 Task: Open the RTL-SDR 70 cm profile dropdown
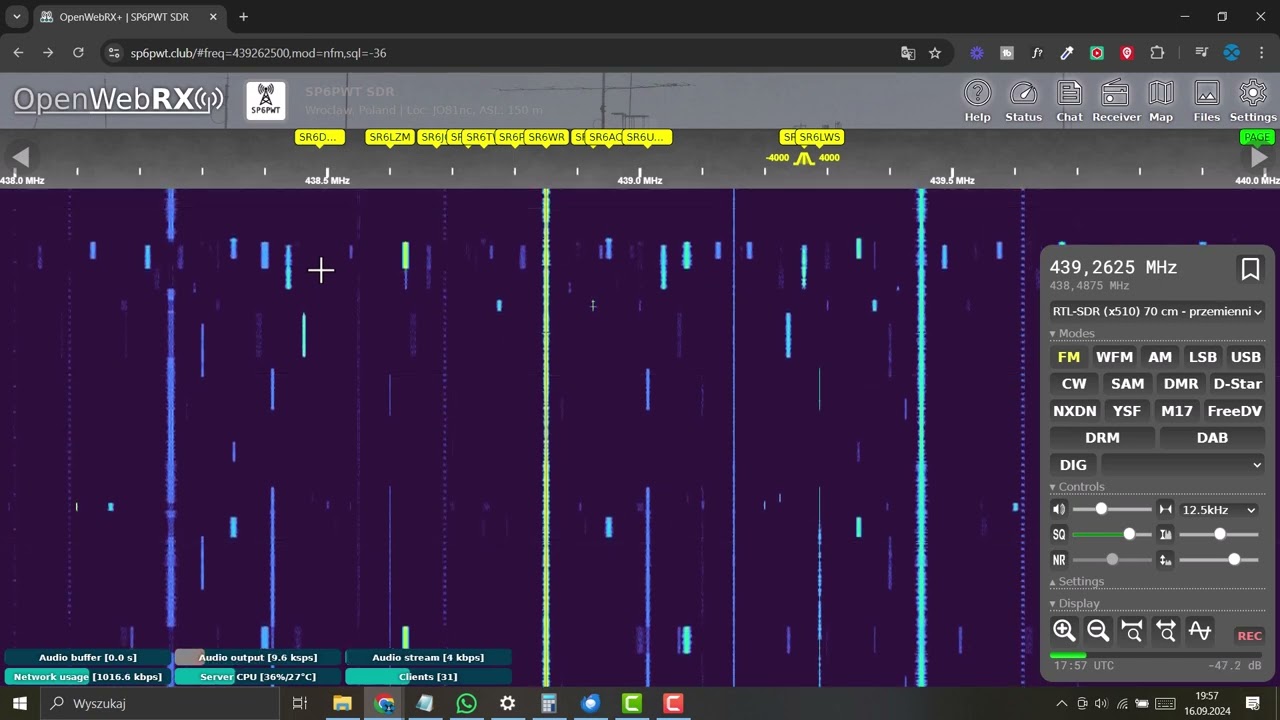[x=1157, y=311]
